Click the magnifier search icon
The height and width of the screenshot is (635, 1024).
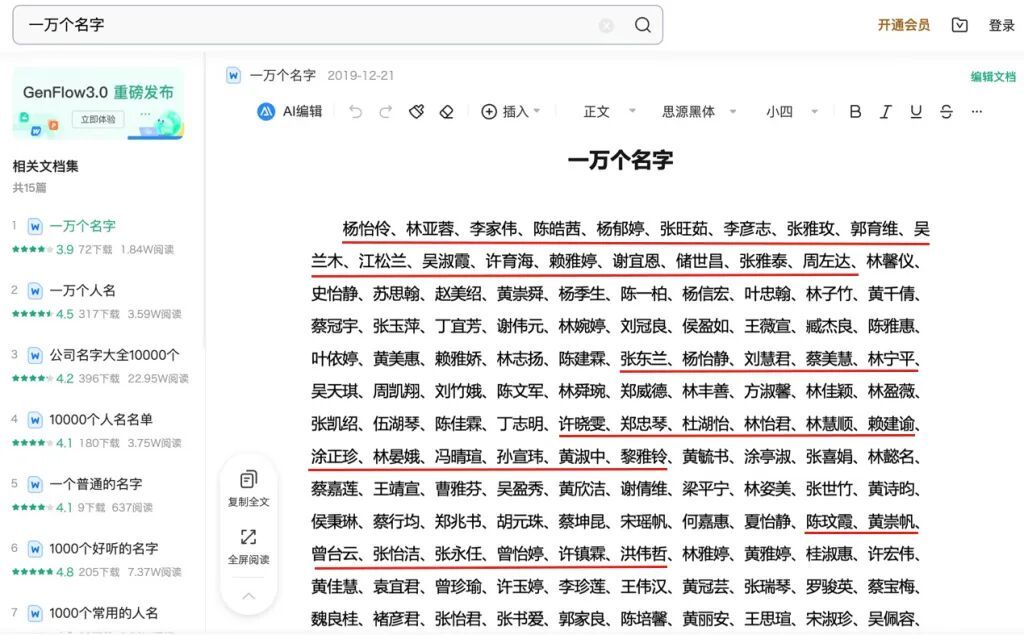coord(645,25)
